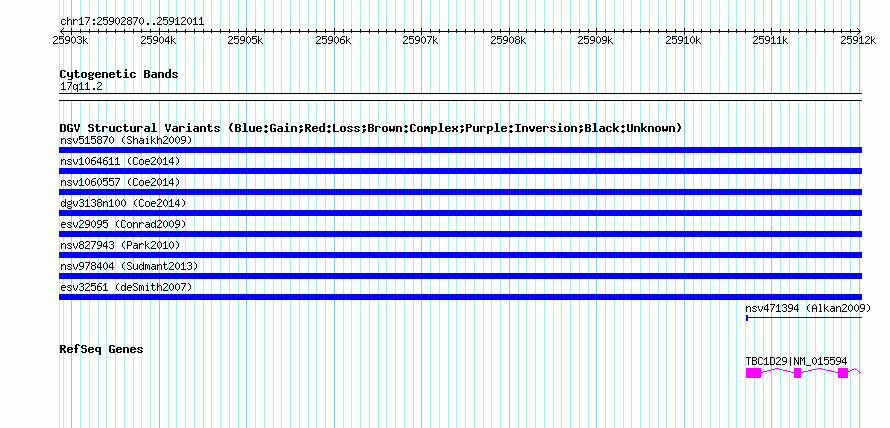Screen dimensions: 890x428
Task: Open nsv471394 (Alkan2009) variant label
Action: coord(808,308)
